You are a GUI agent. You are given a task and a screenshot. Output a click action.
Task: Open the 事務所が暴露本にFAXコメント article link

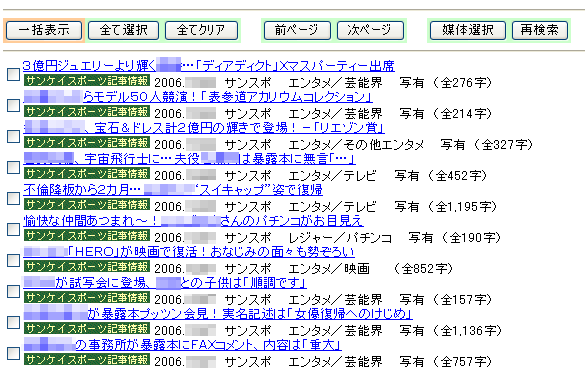pos(182,345)
